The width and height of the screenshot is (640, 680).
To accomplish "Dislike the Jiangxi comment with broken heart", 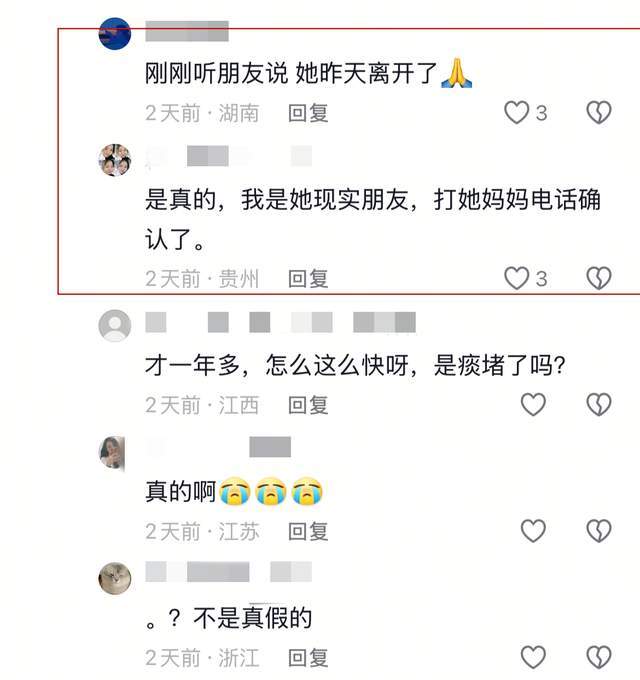I will pyautogui.click(x=599, y=405).
